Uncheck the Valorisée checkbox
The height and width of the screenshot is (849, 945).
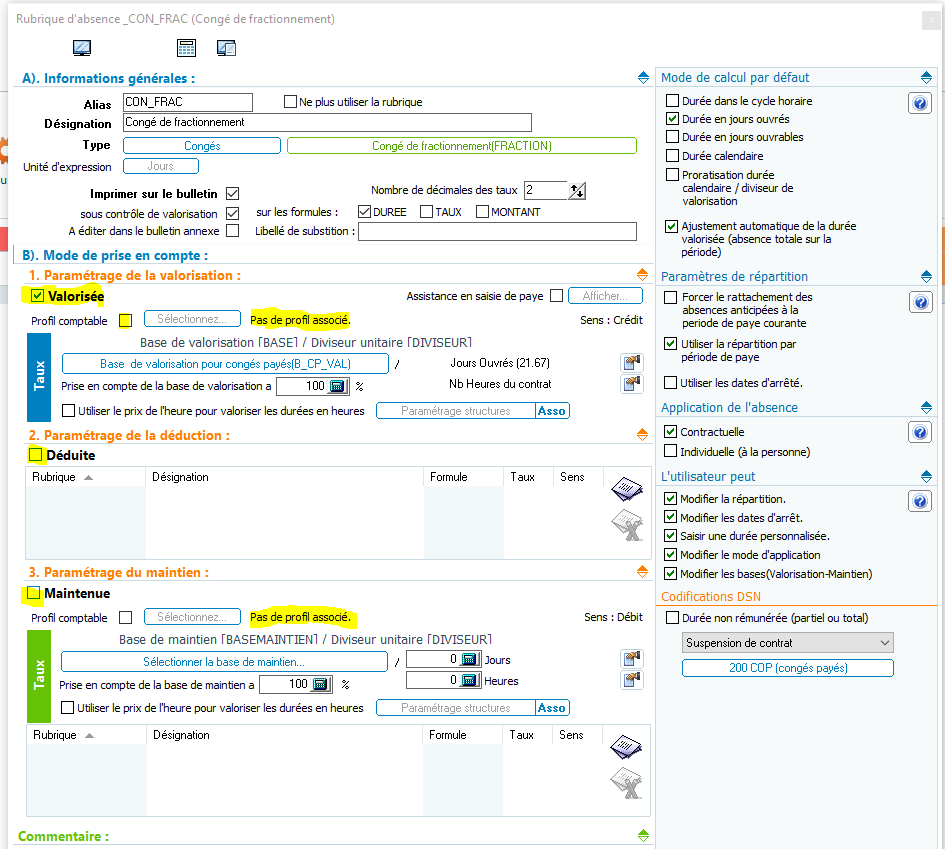point(38,296)
